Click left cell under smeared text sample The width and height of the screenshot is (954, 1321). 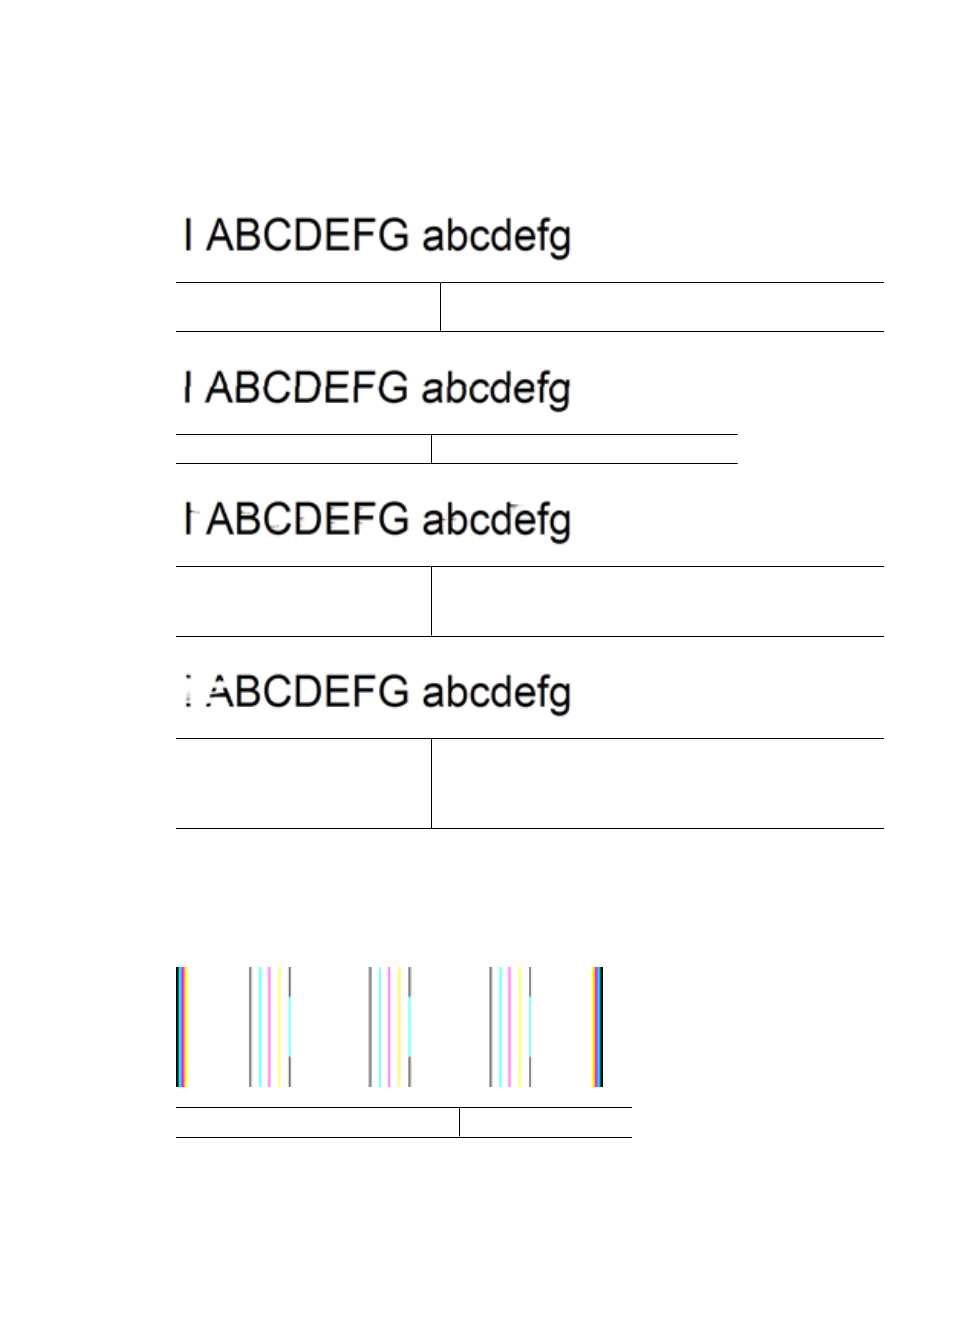pos(303,601)
